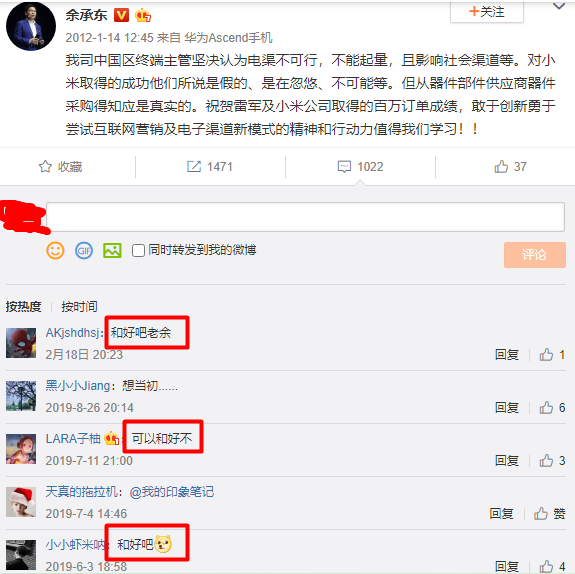Expand the post options chevron at top right
This screenshot has height=574, width=575.
click(x=559, y=6)
